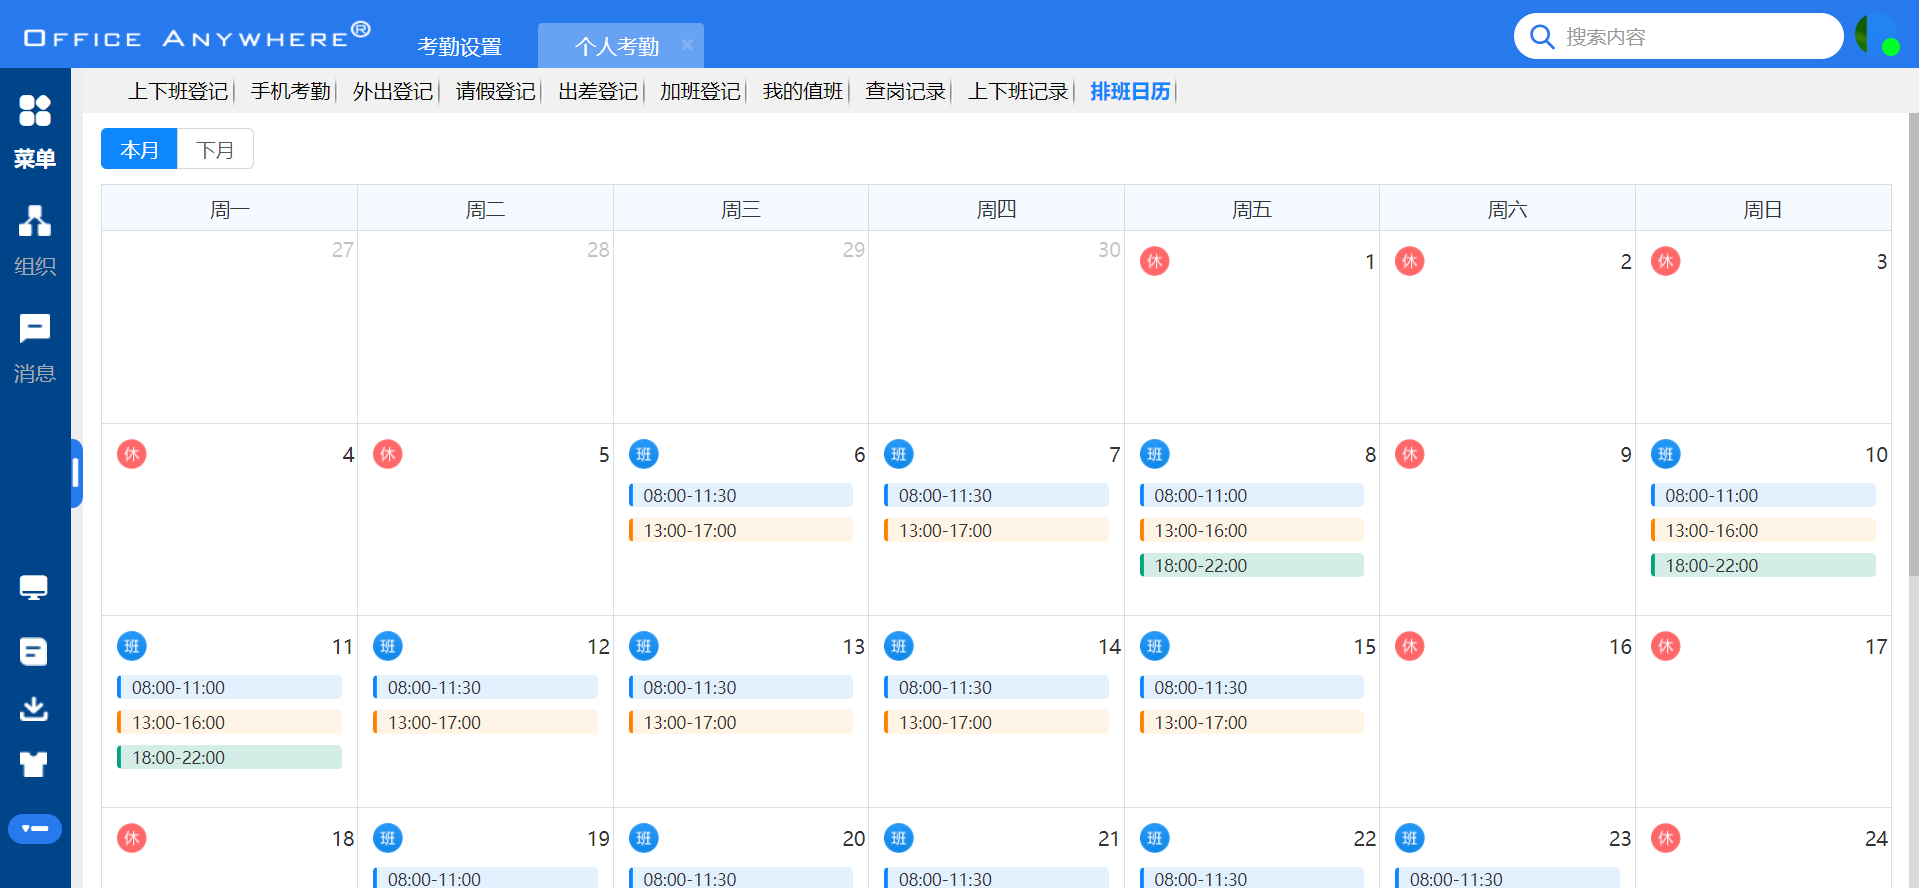This screenshot has height=888, width=1919.
Task: Click the notes document icon in sidebar
Action: [34, 652]
